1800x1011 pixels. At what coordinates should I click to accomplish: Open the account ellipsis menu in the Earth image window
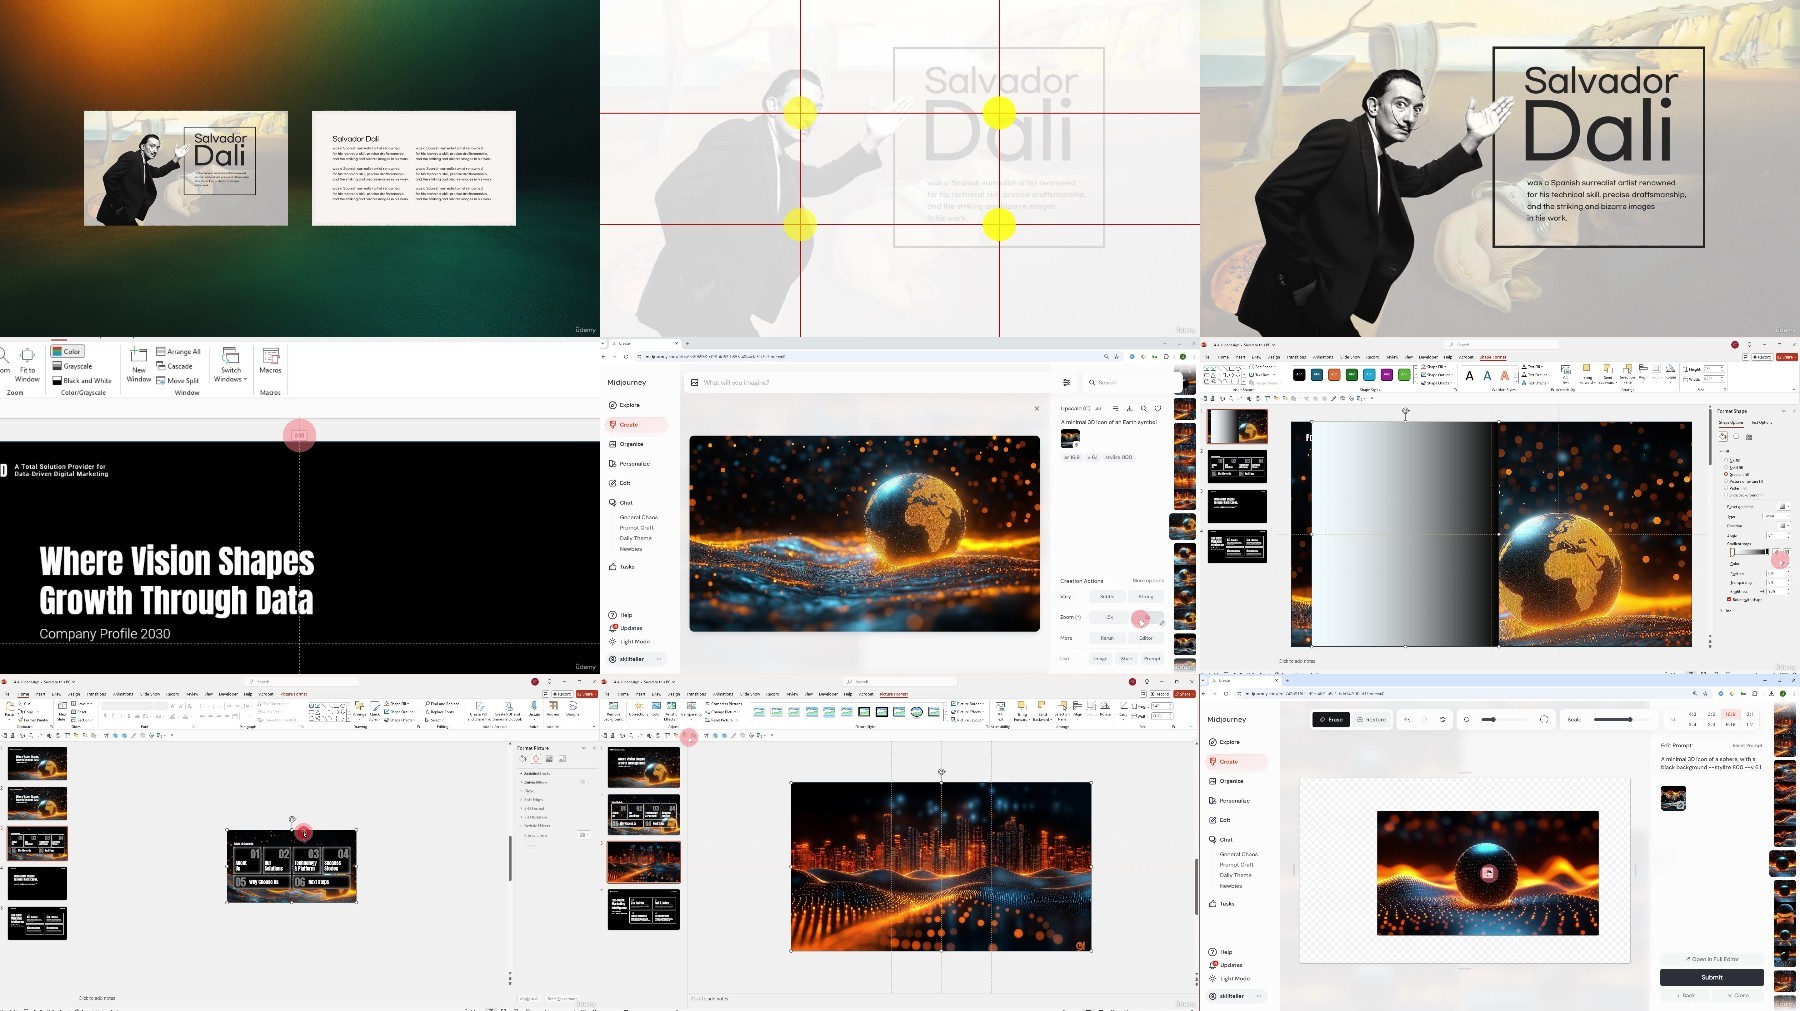[659, 659]
